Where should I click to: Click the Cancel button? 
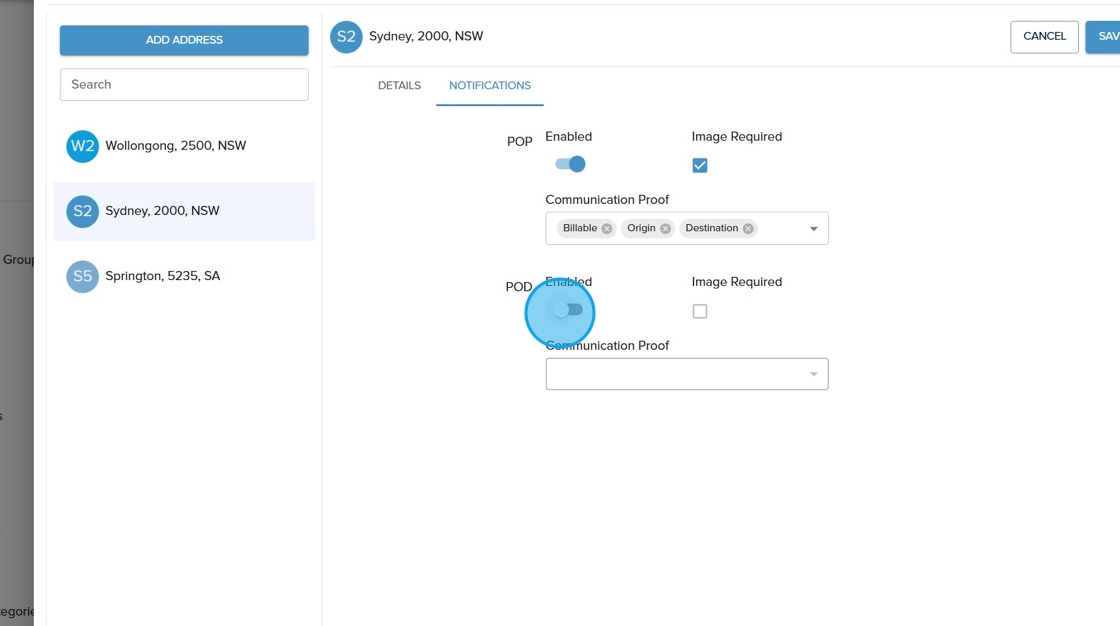[1044, 37]
